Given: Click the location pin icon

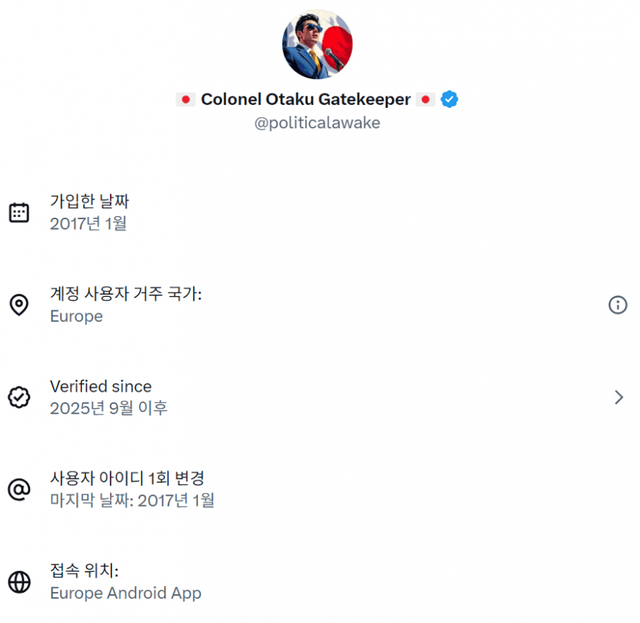Looking at the screenshot, I should click(19, 305).
